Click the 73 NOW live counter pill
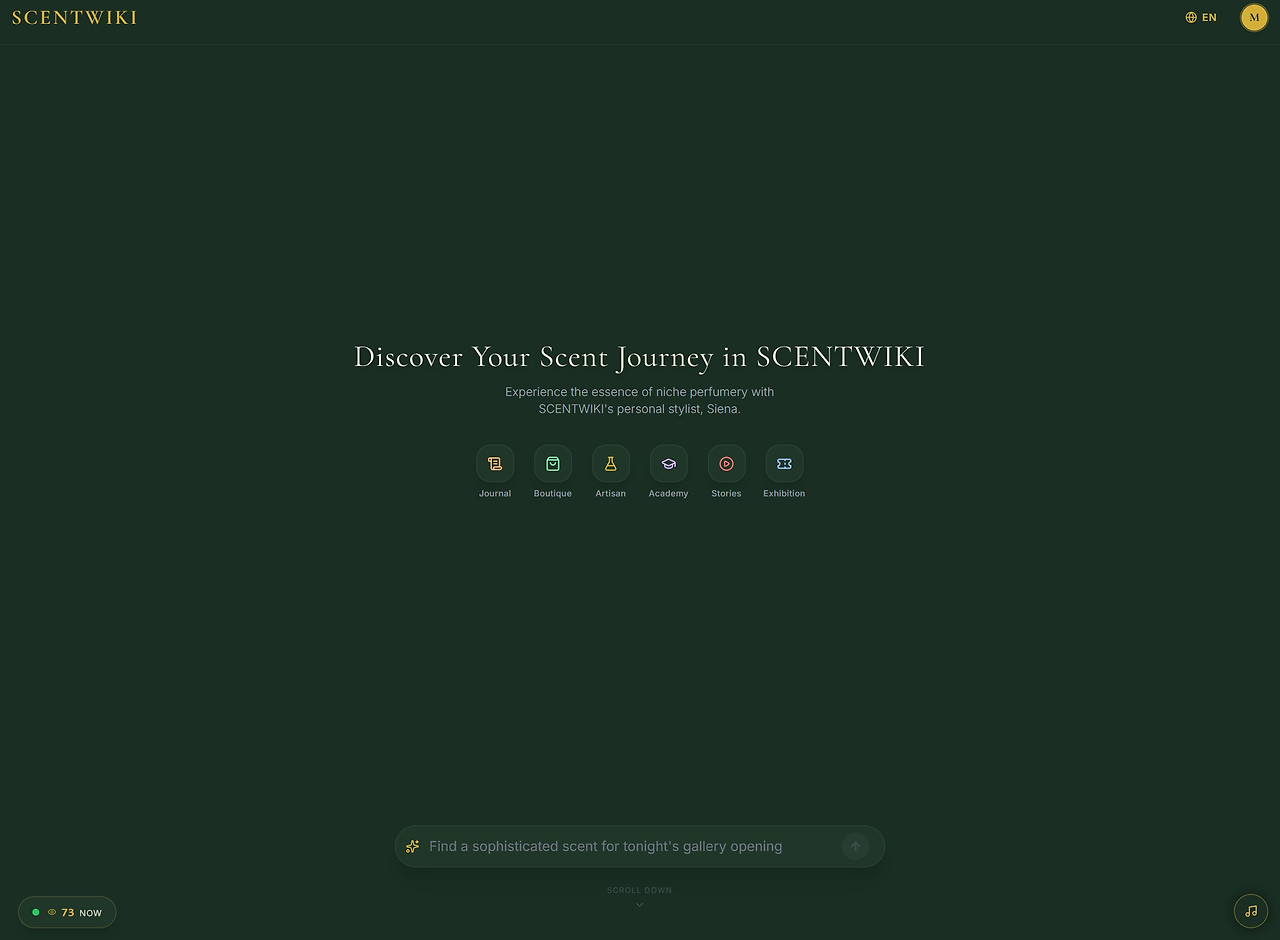1280x940 pixels. [x=67, y=912]
